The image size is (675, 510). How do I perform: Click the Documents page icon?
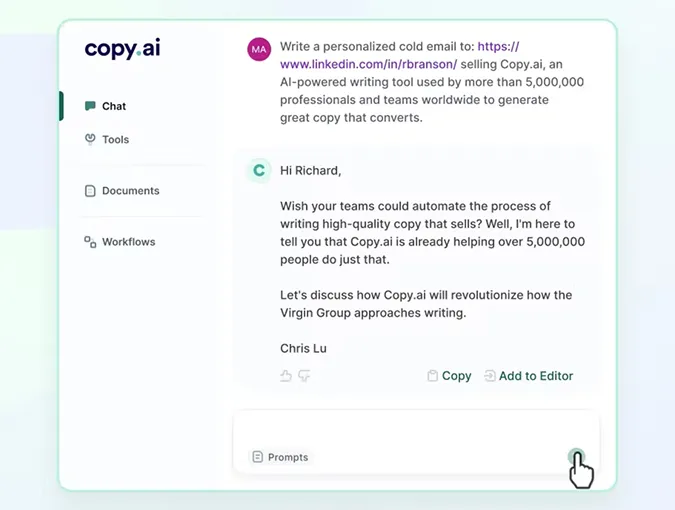(90, 191)
